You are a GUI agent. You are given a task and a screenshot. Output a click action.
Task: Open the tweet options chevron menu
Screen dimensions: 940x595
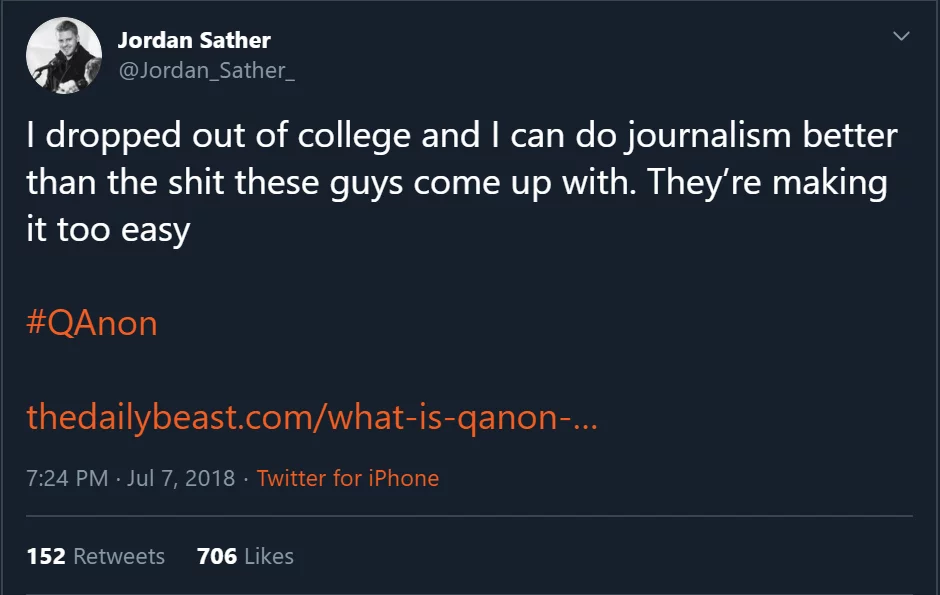click(901, 37)
